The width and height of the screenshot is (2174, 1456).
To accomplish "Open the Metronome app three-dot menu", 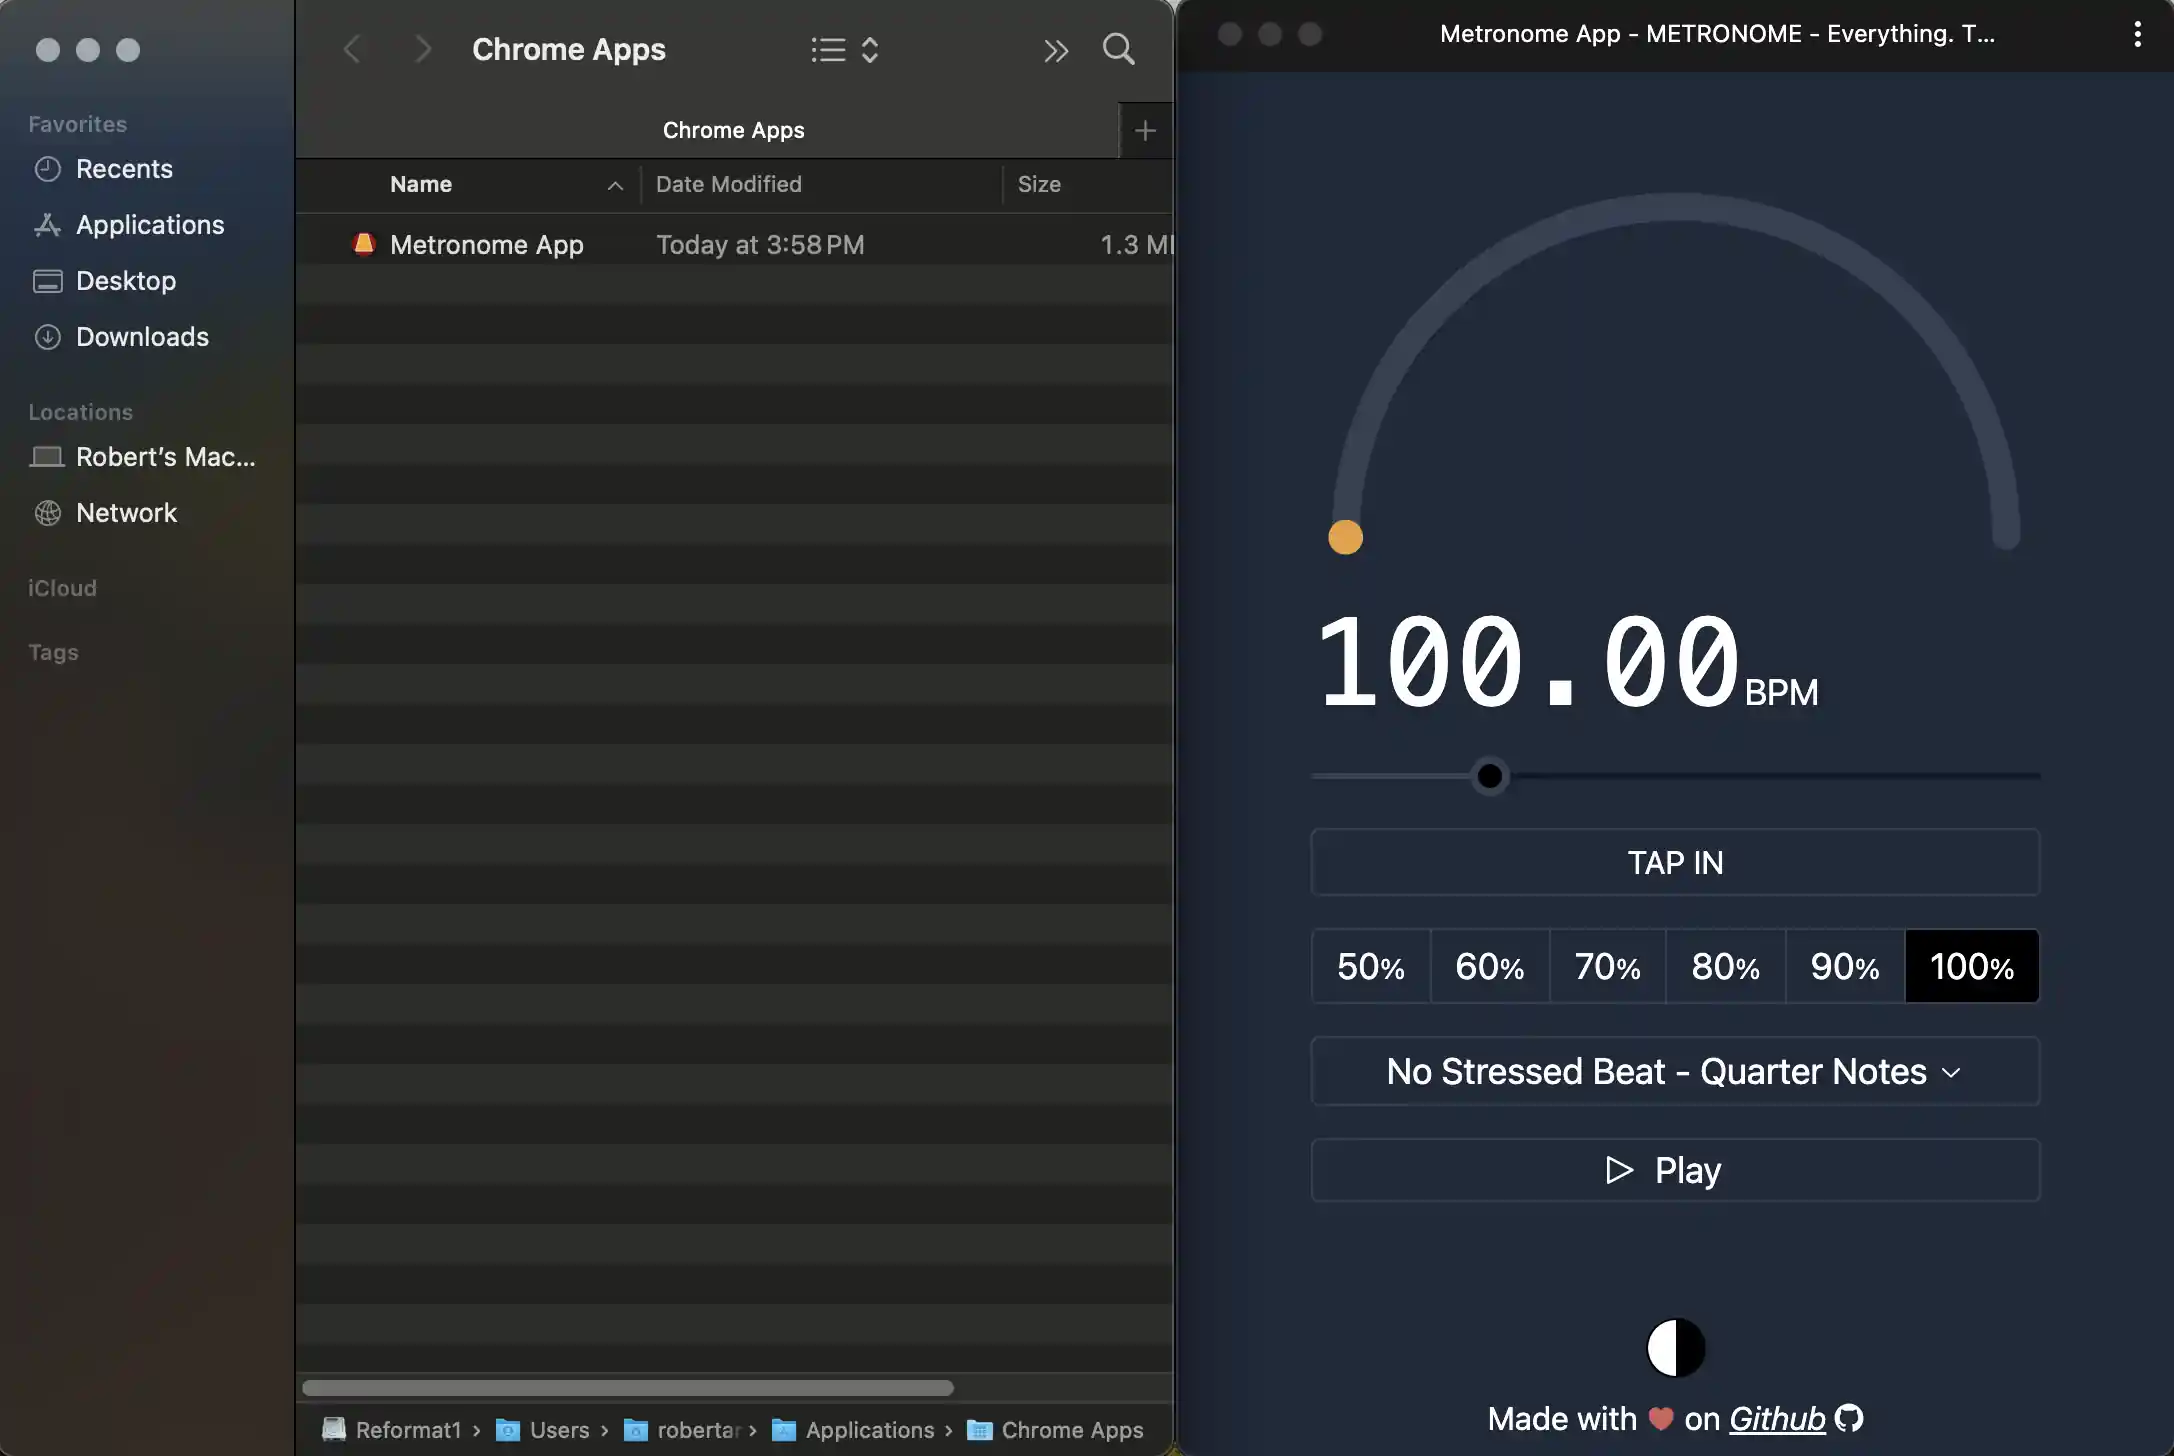I will click(2137, 34).
